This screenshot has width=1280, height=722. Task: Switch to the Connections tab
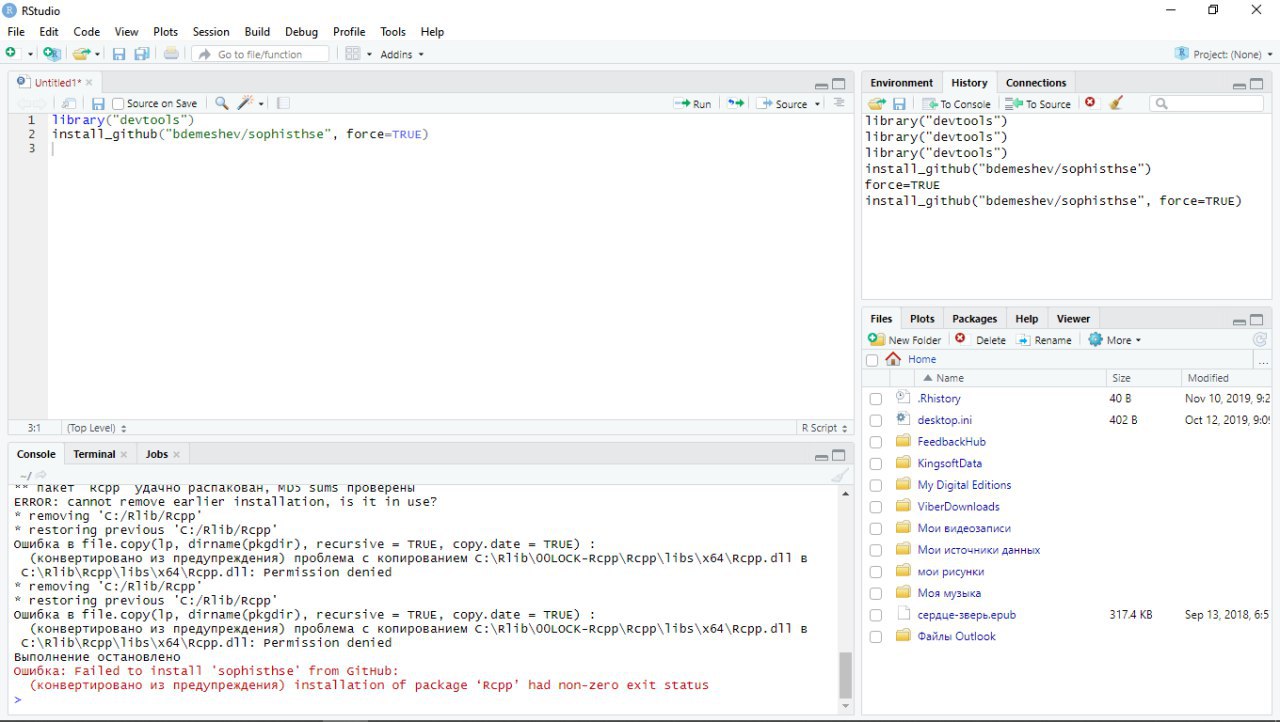pos(1036,83)
